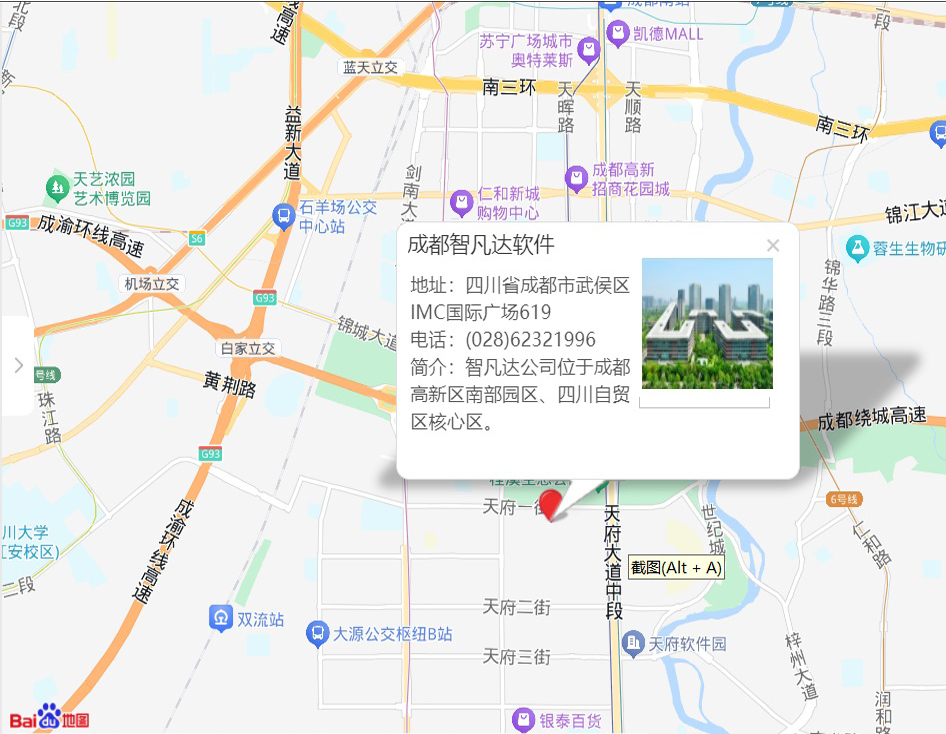Expand the left side panel arrow

pos(17,365)
